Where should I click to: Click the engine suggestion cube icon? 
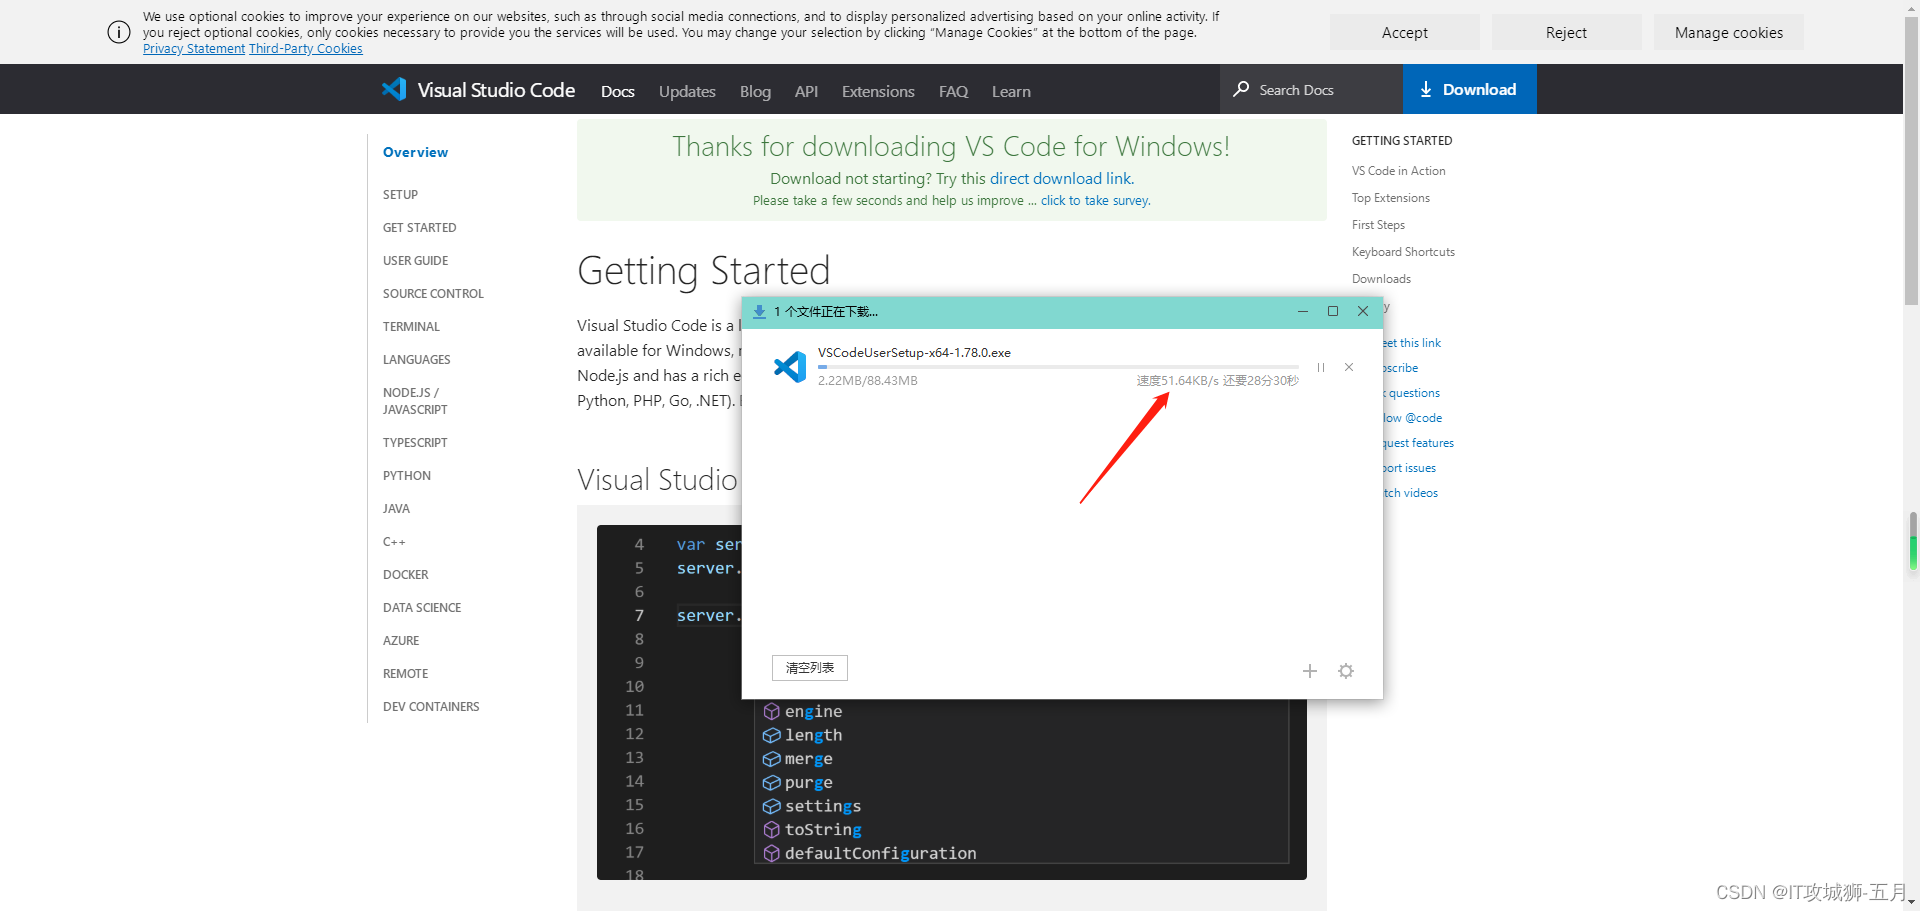tap(771, 711)
